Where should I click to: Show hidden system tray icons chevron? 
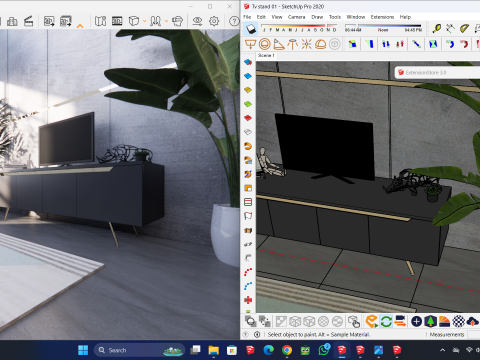click(443, 350)
